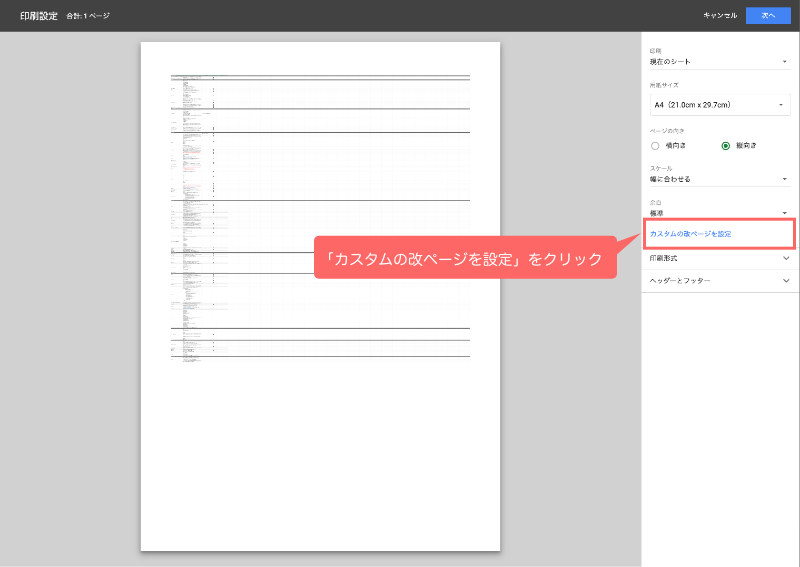This screenshot has width=800, height=567.
Task: Click the chevron icon beside 印刷形式
Action: click(x=785, y=258)
